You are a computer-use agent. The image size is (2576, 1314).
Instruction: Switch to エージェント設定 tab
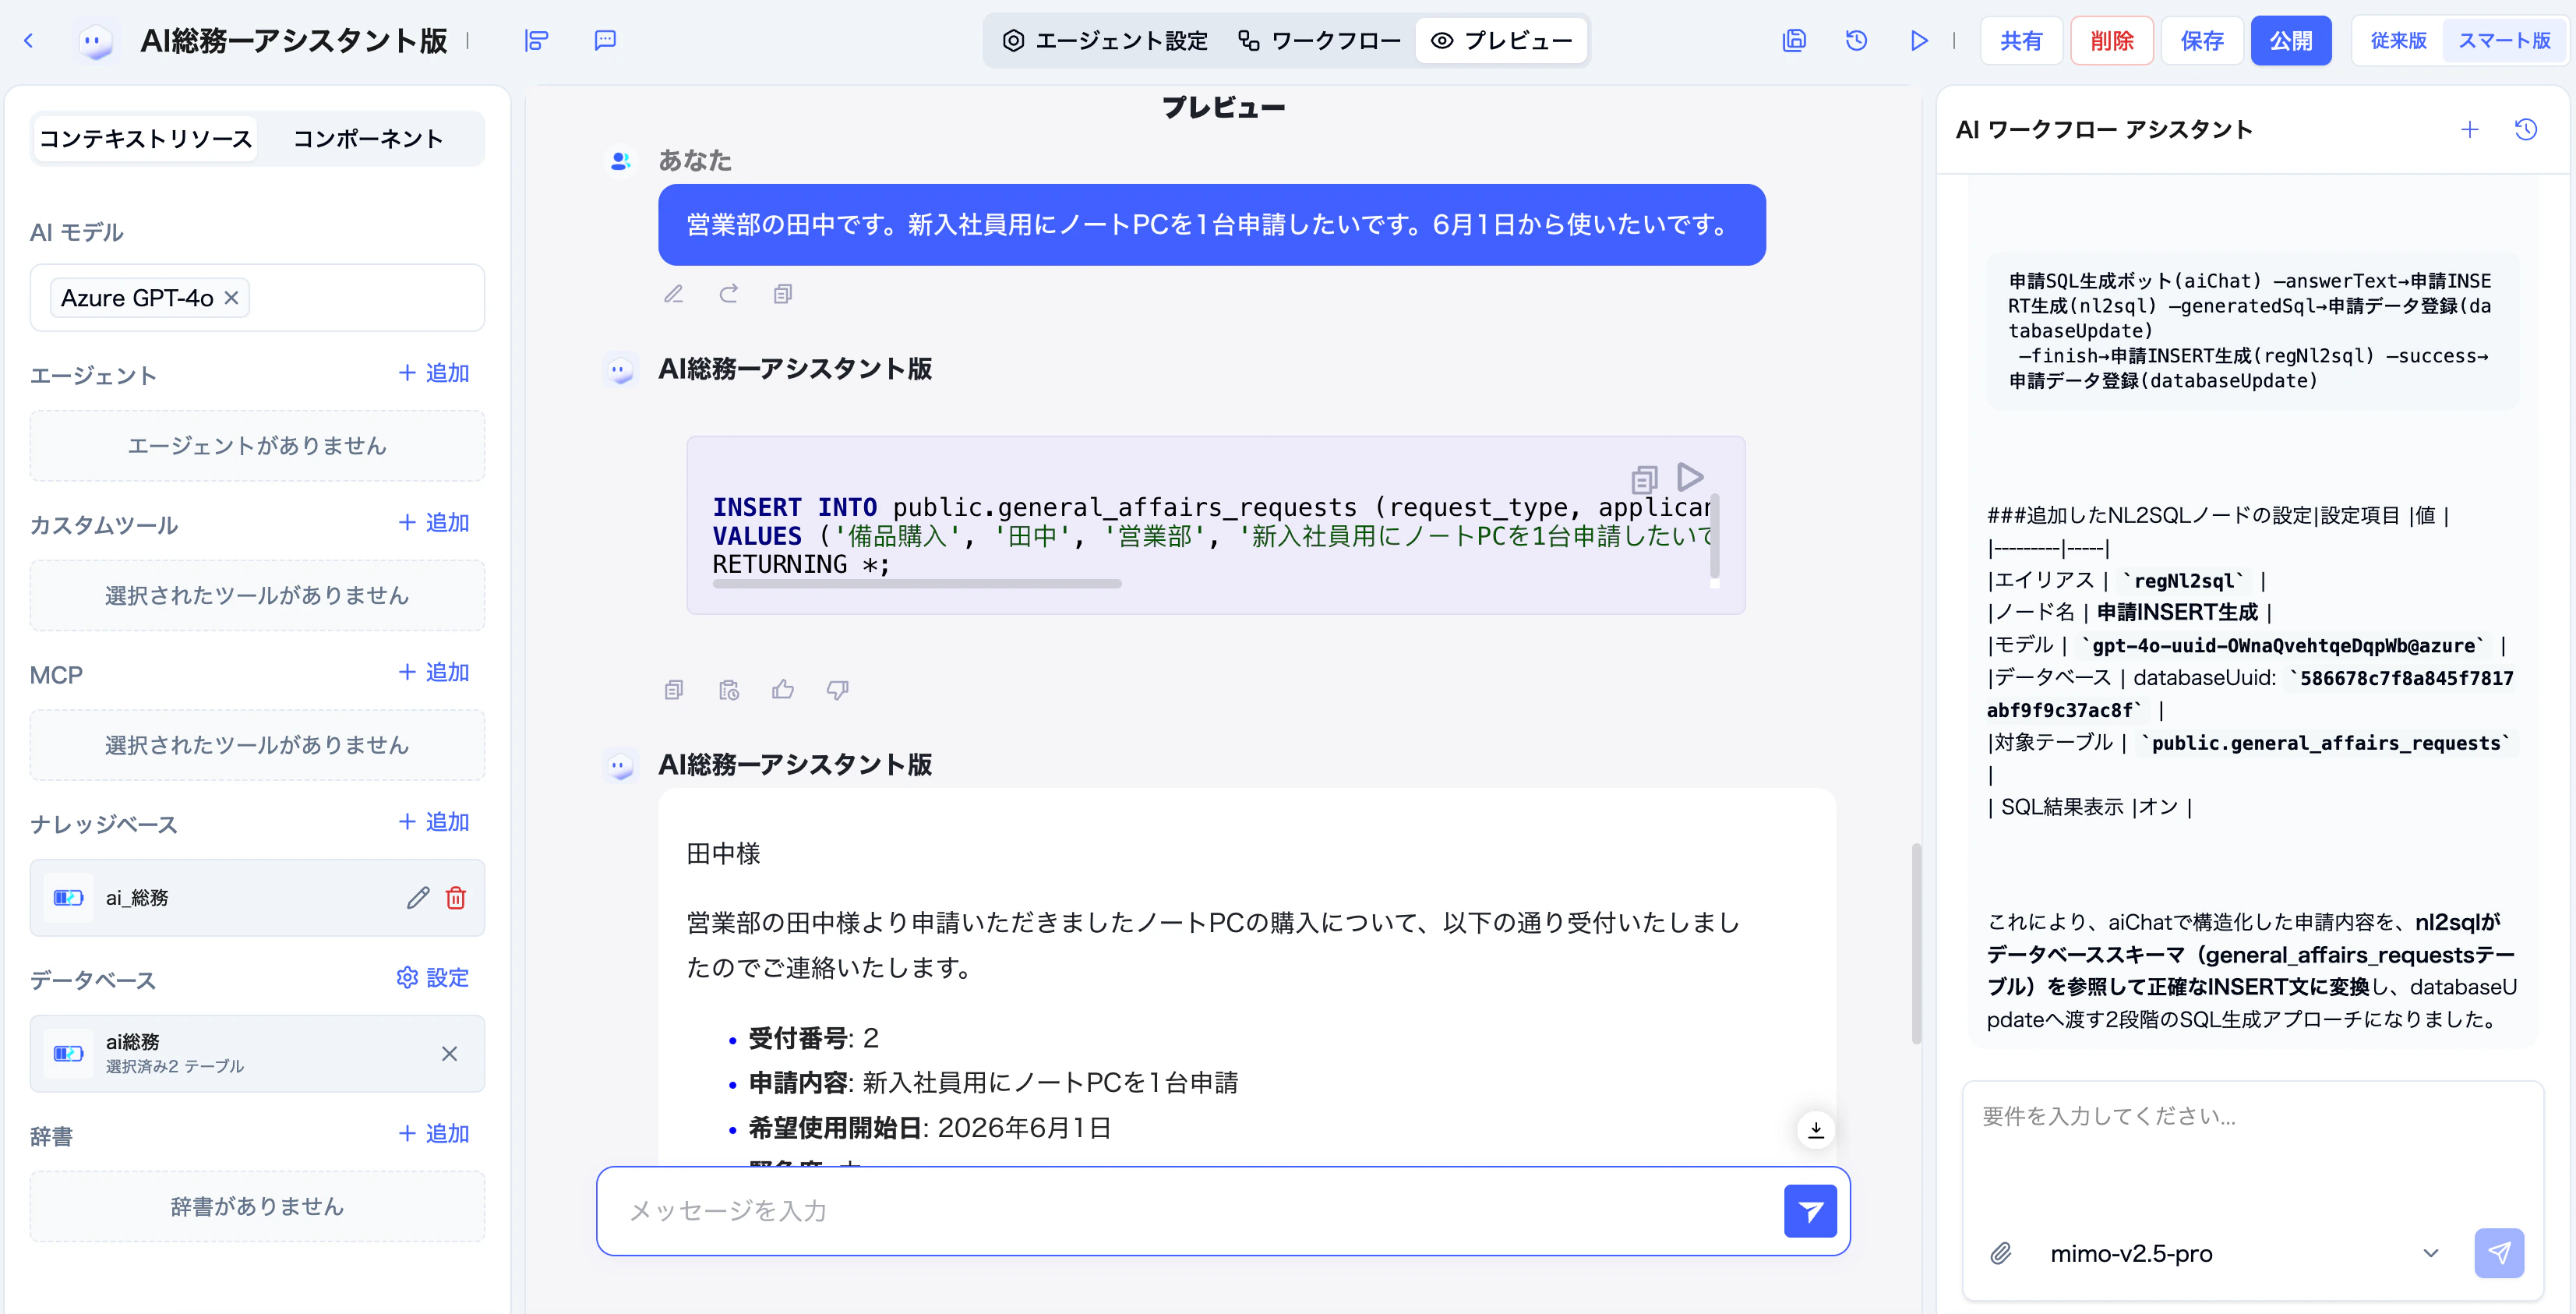click(1105, 41)
